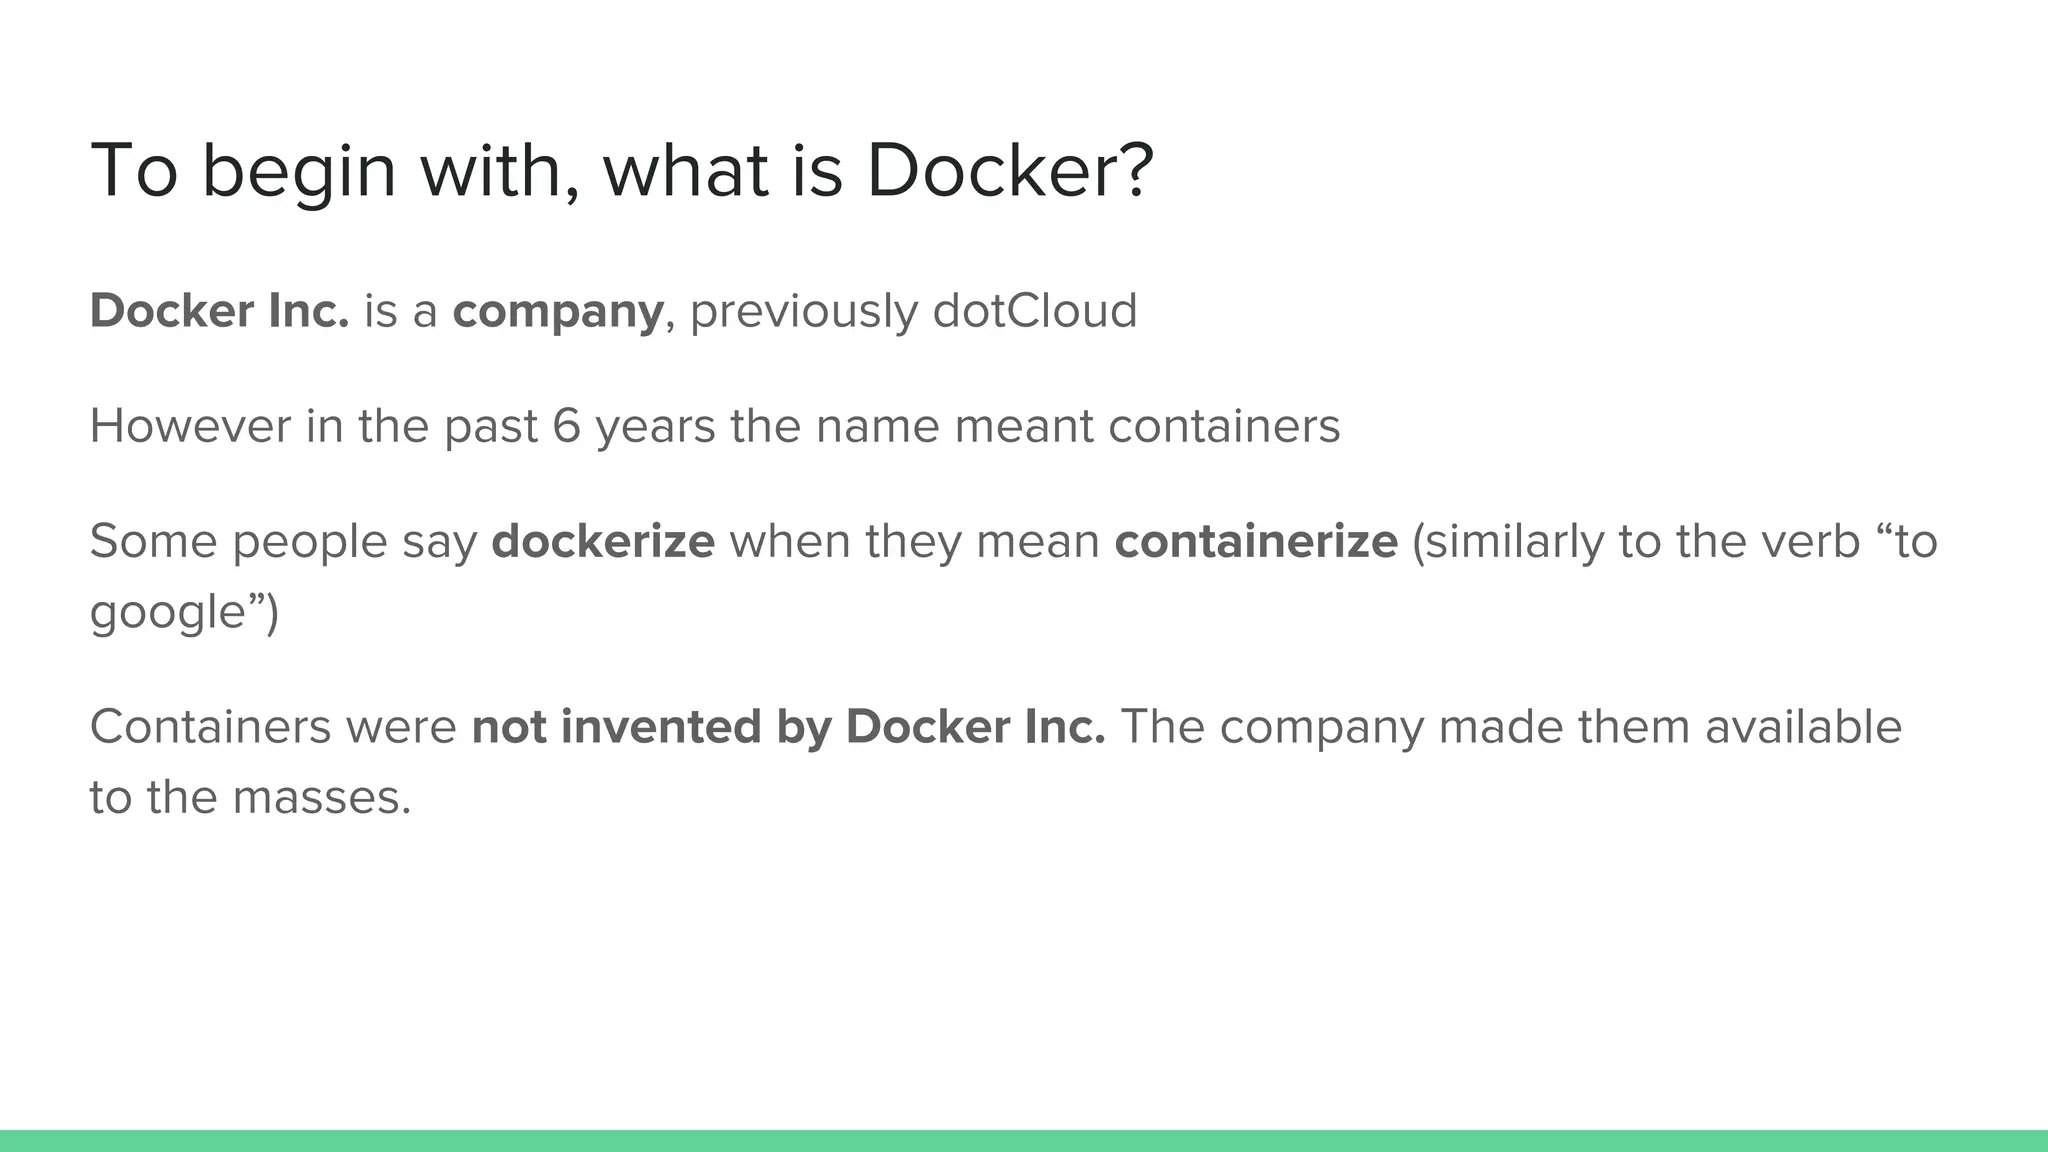Click the bold word 'dockerize'
The height and width of the screenshot is (1152, 2048).
603,542
